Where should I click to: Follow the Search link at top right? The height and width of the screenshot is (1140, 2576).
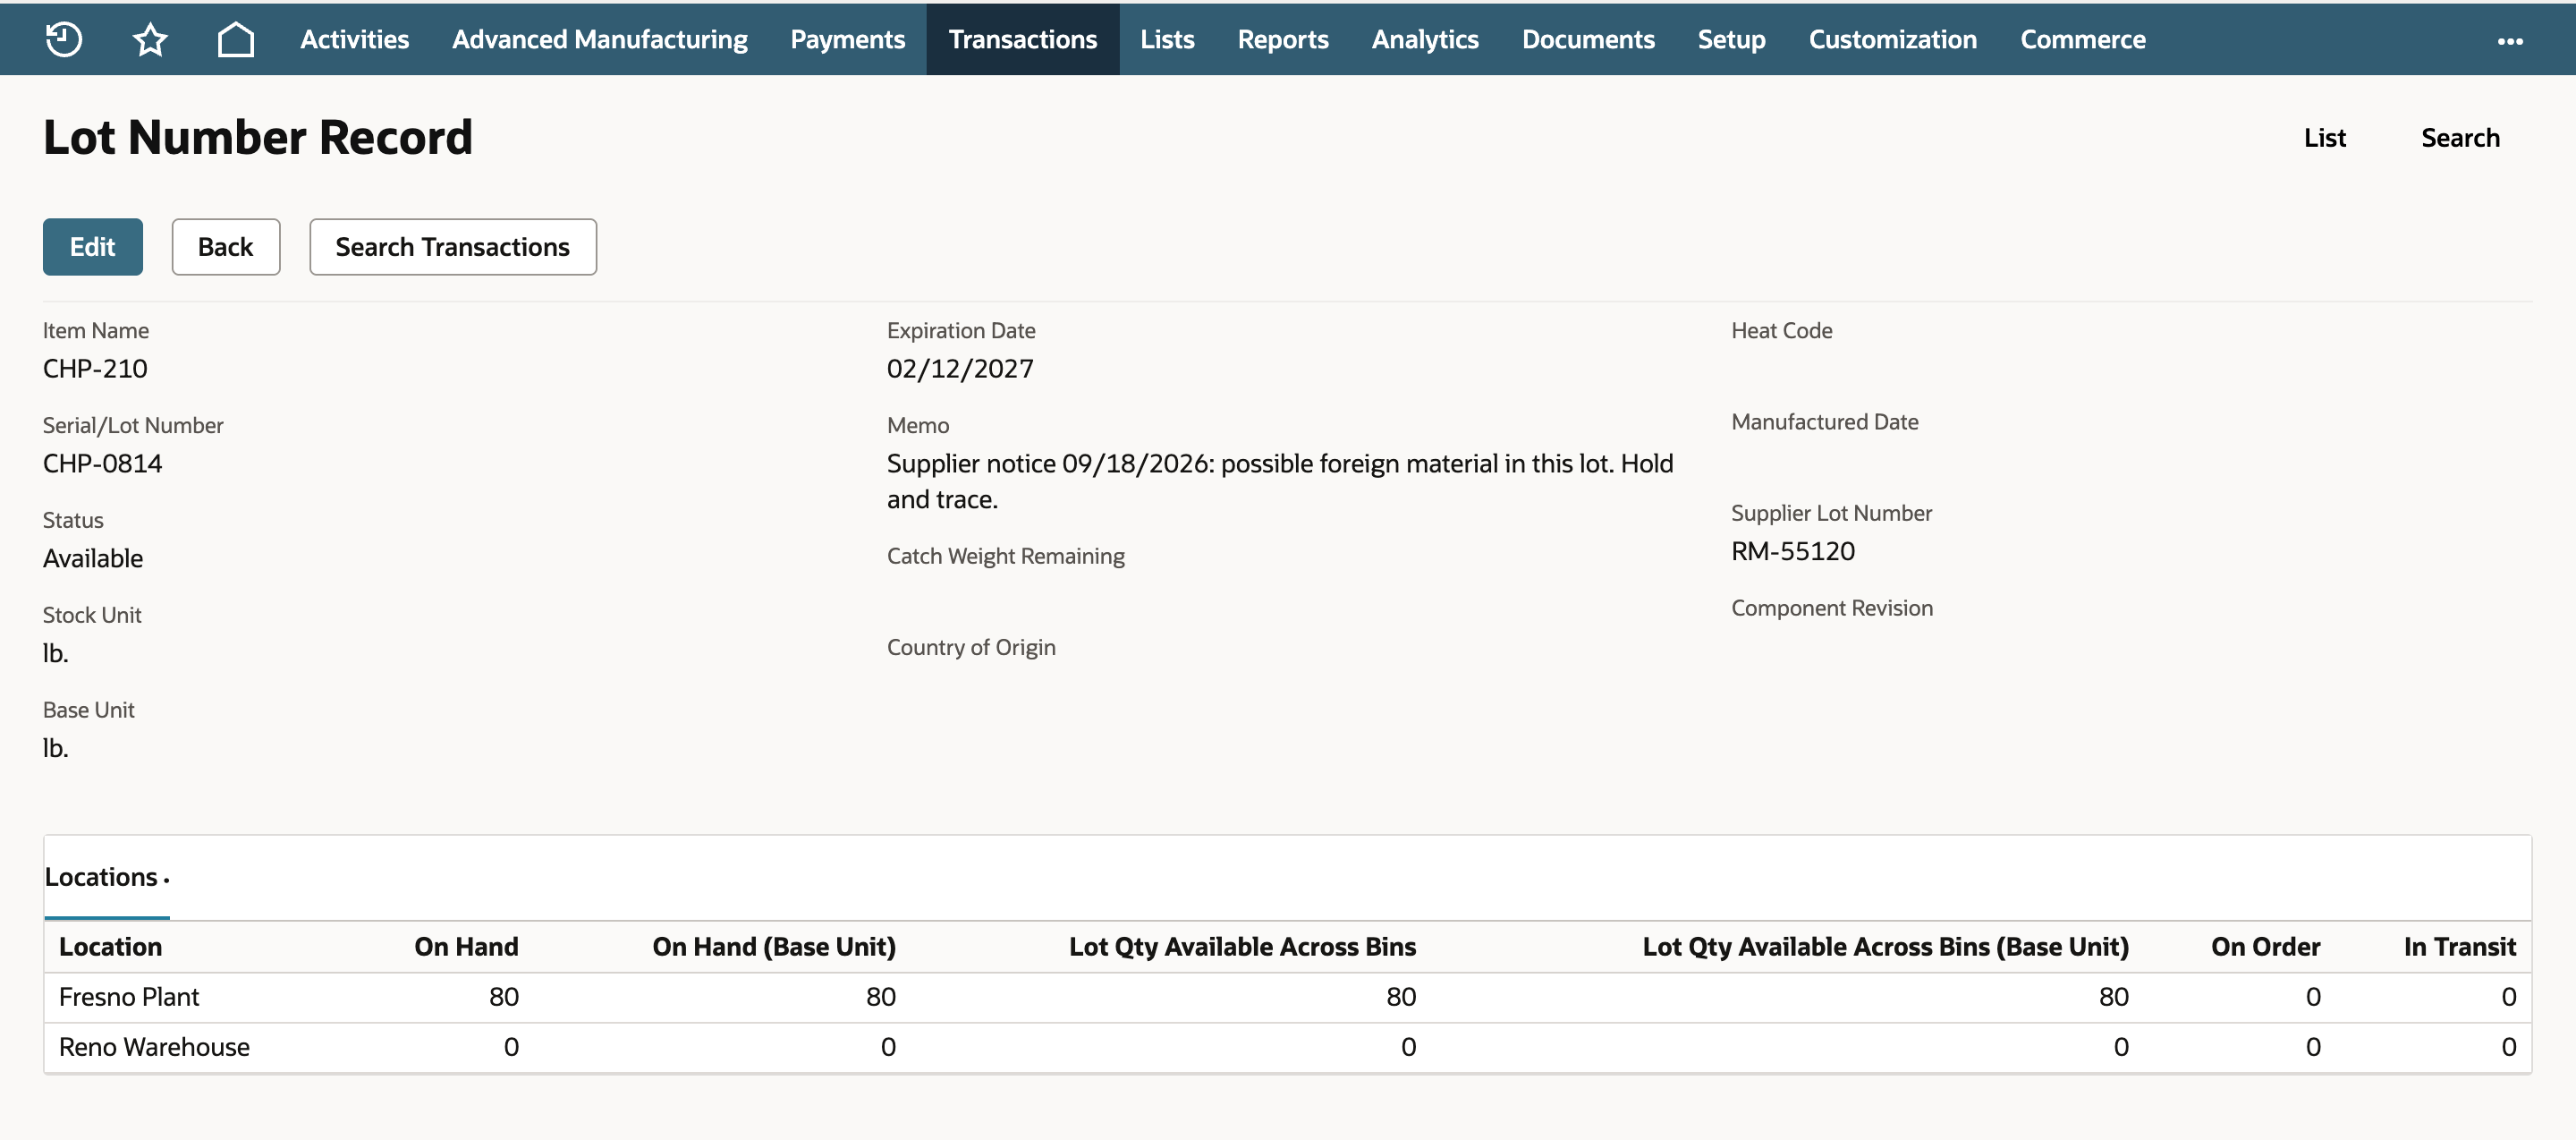(2460, 138)
